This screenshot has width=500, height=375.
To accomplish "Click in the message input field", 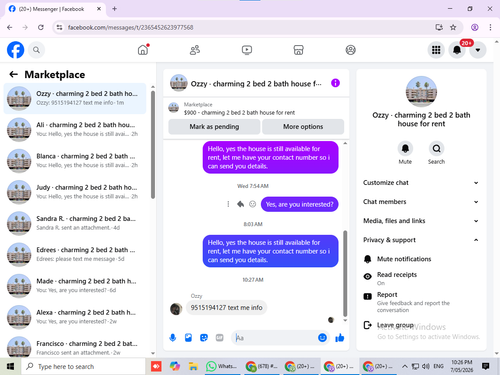I will click(x=275, y=338).
